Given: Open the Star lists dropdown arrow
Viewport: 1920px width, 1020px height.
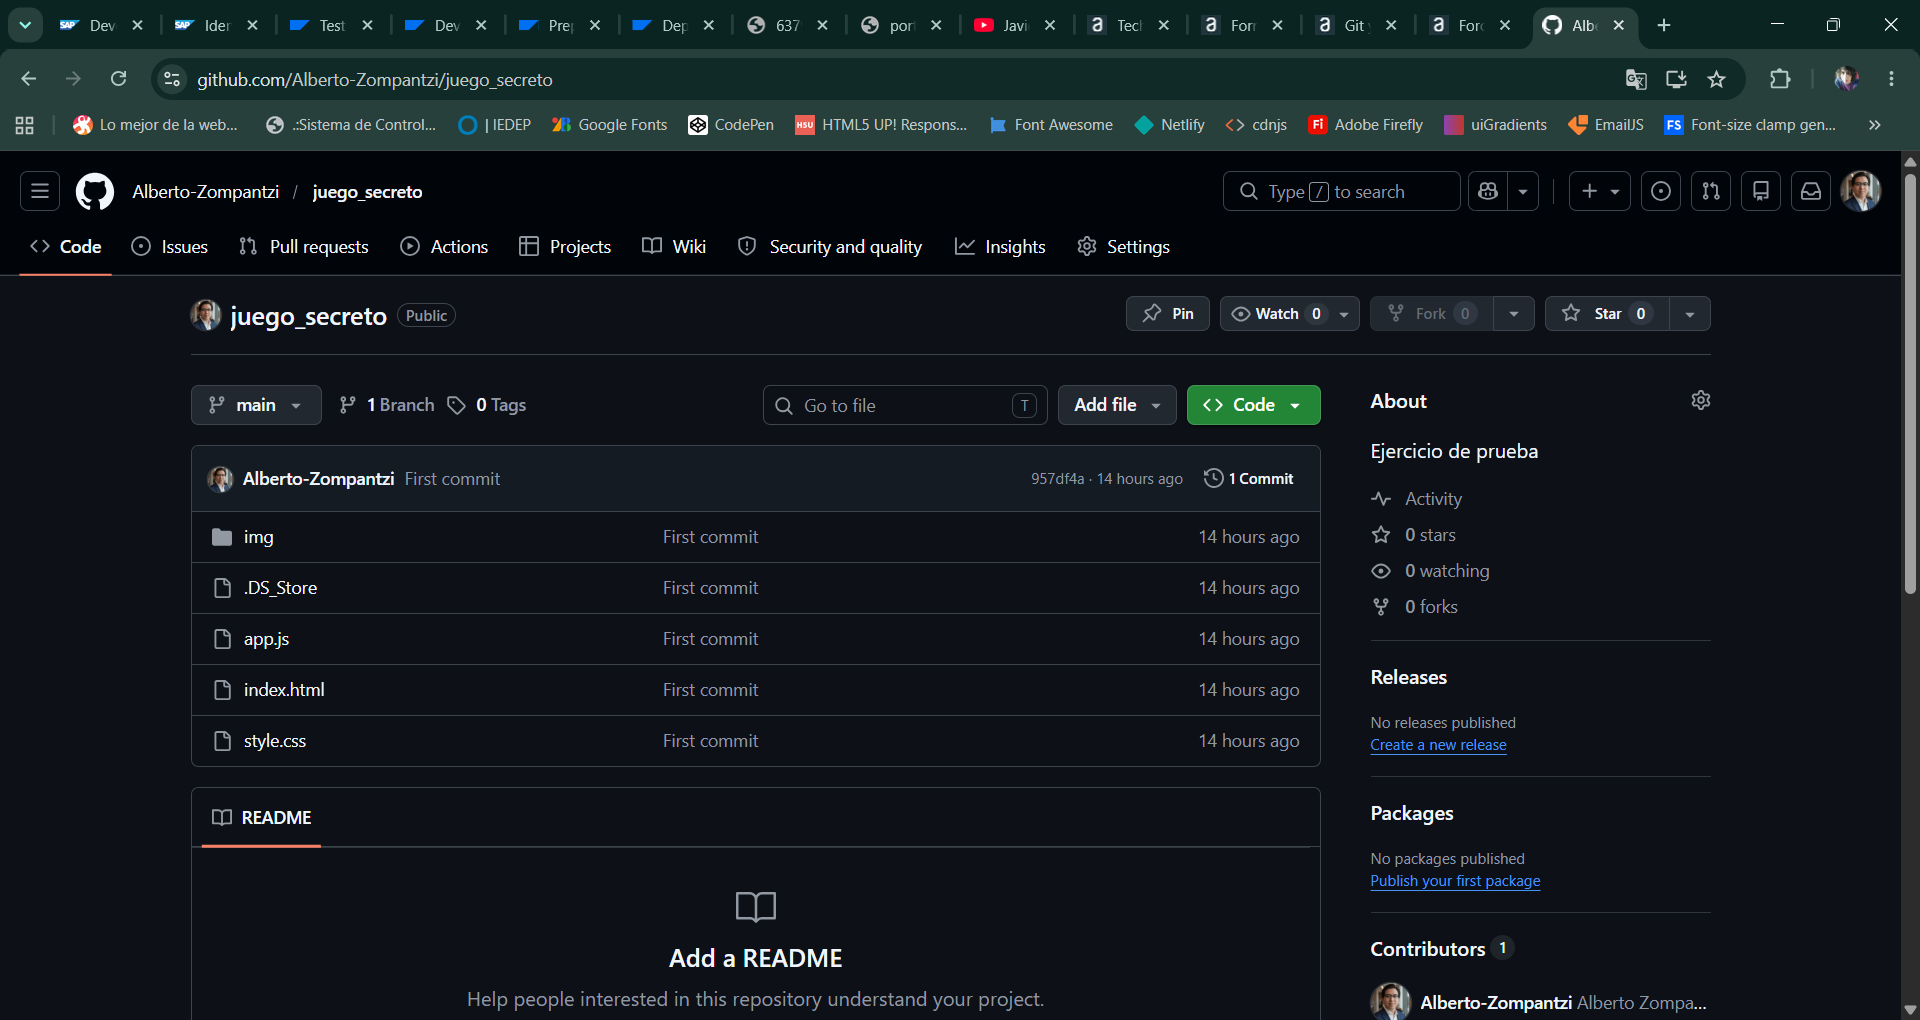Looking at the screenshot, I should click(1690, 314).
